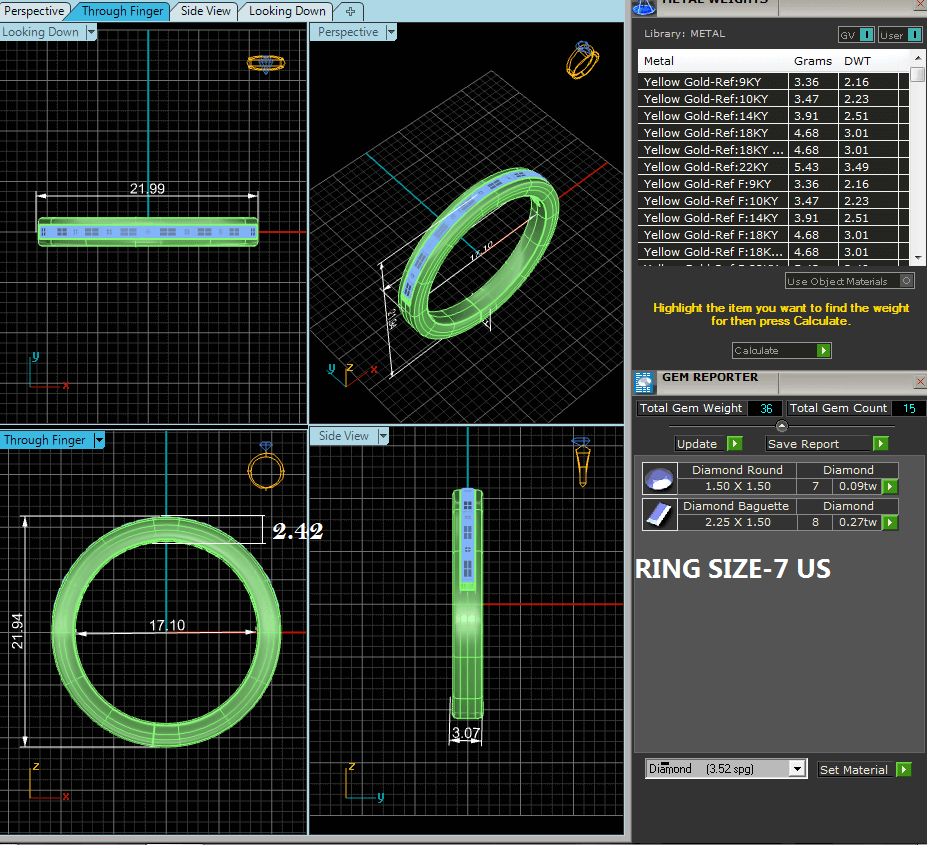Enable Use Object Materials option

pos(906,282)
